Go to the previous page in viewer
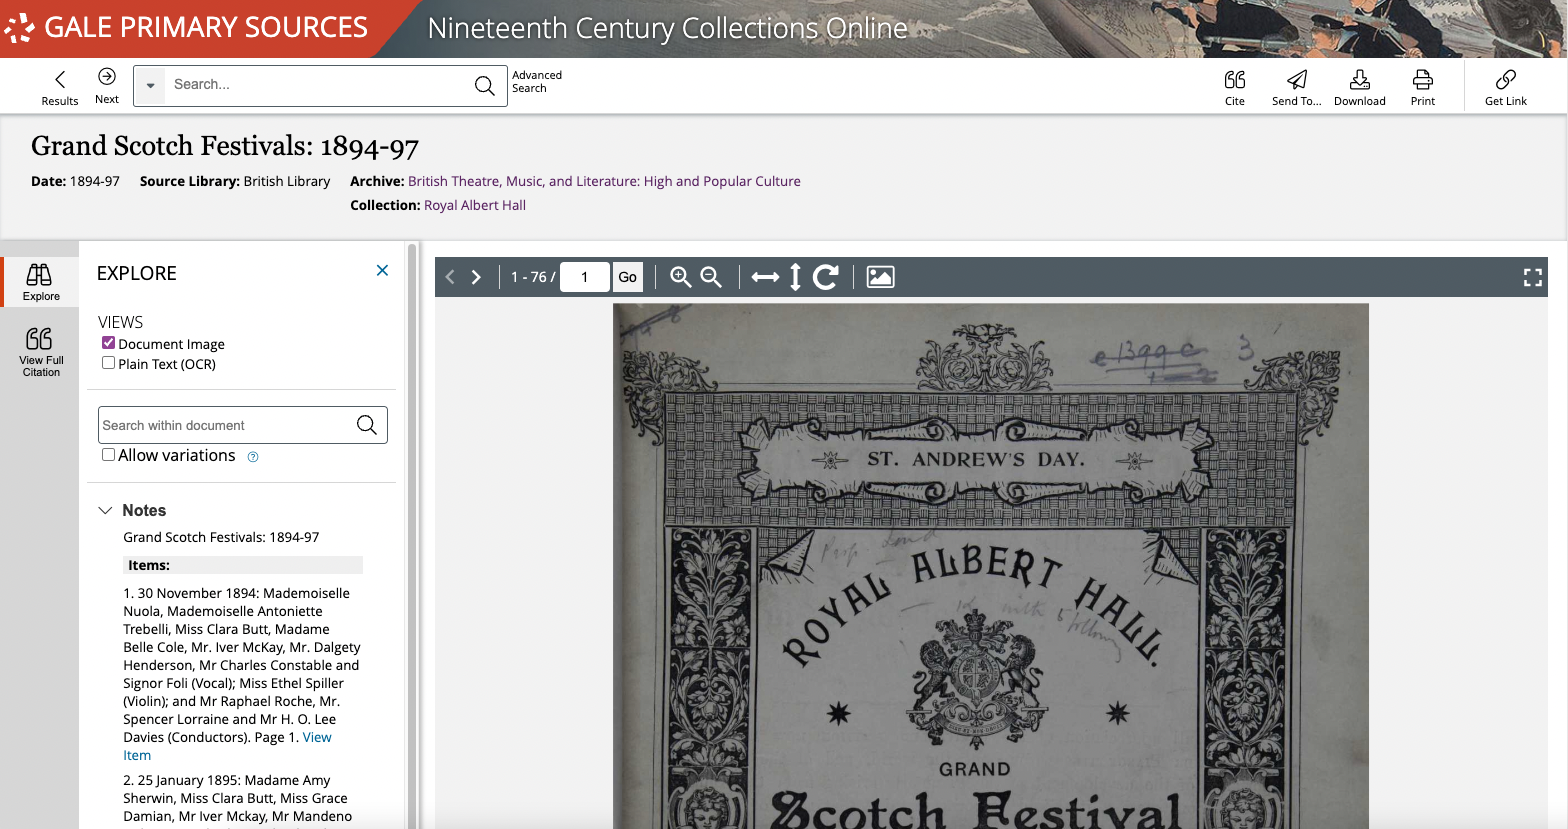This screenshot has height=829, width=1568. pos(450,277)
